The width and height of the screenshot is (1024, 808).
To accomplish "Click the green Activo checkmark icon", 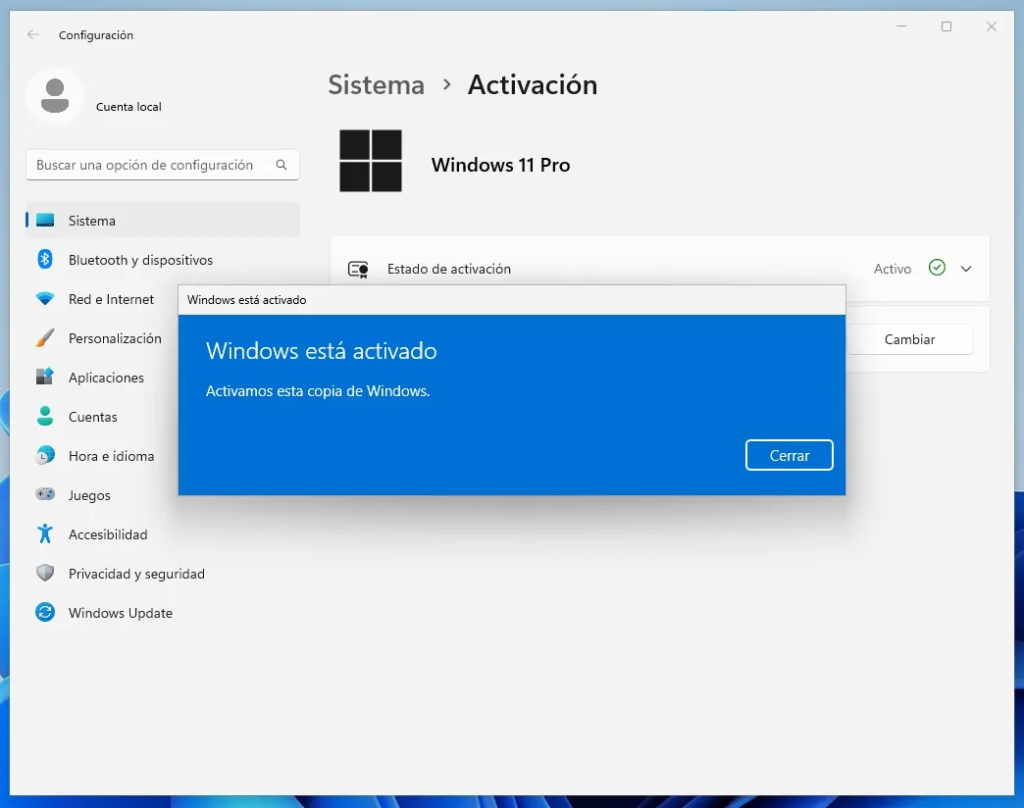I will click(937, 268).
